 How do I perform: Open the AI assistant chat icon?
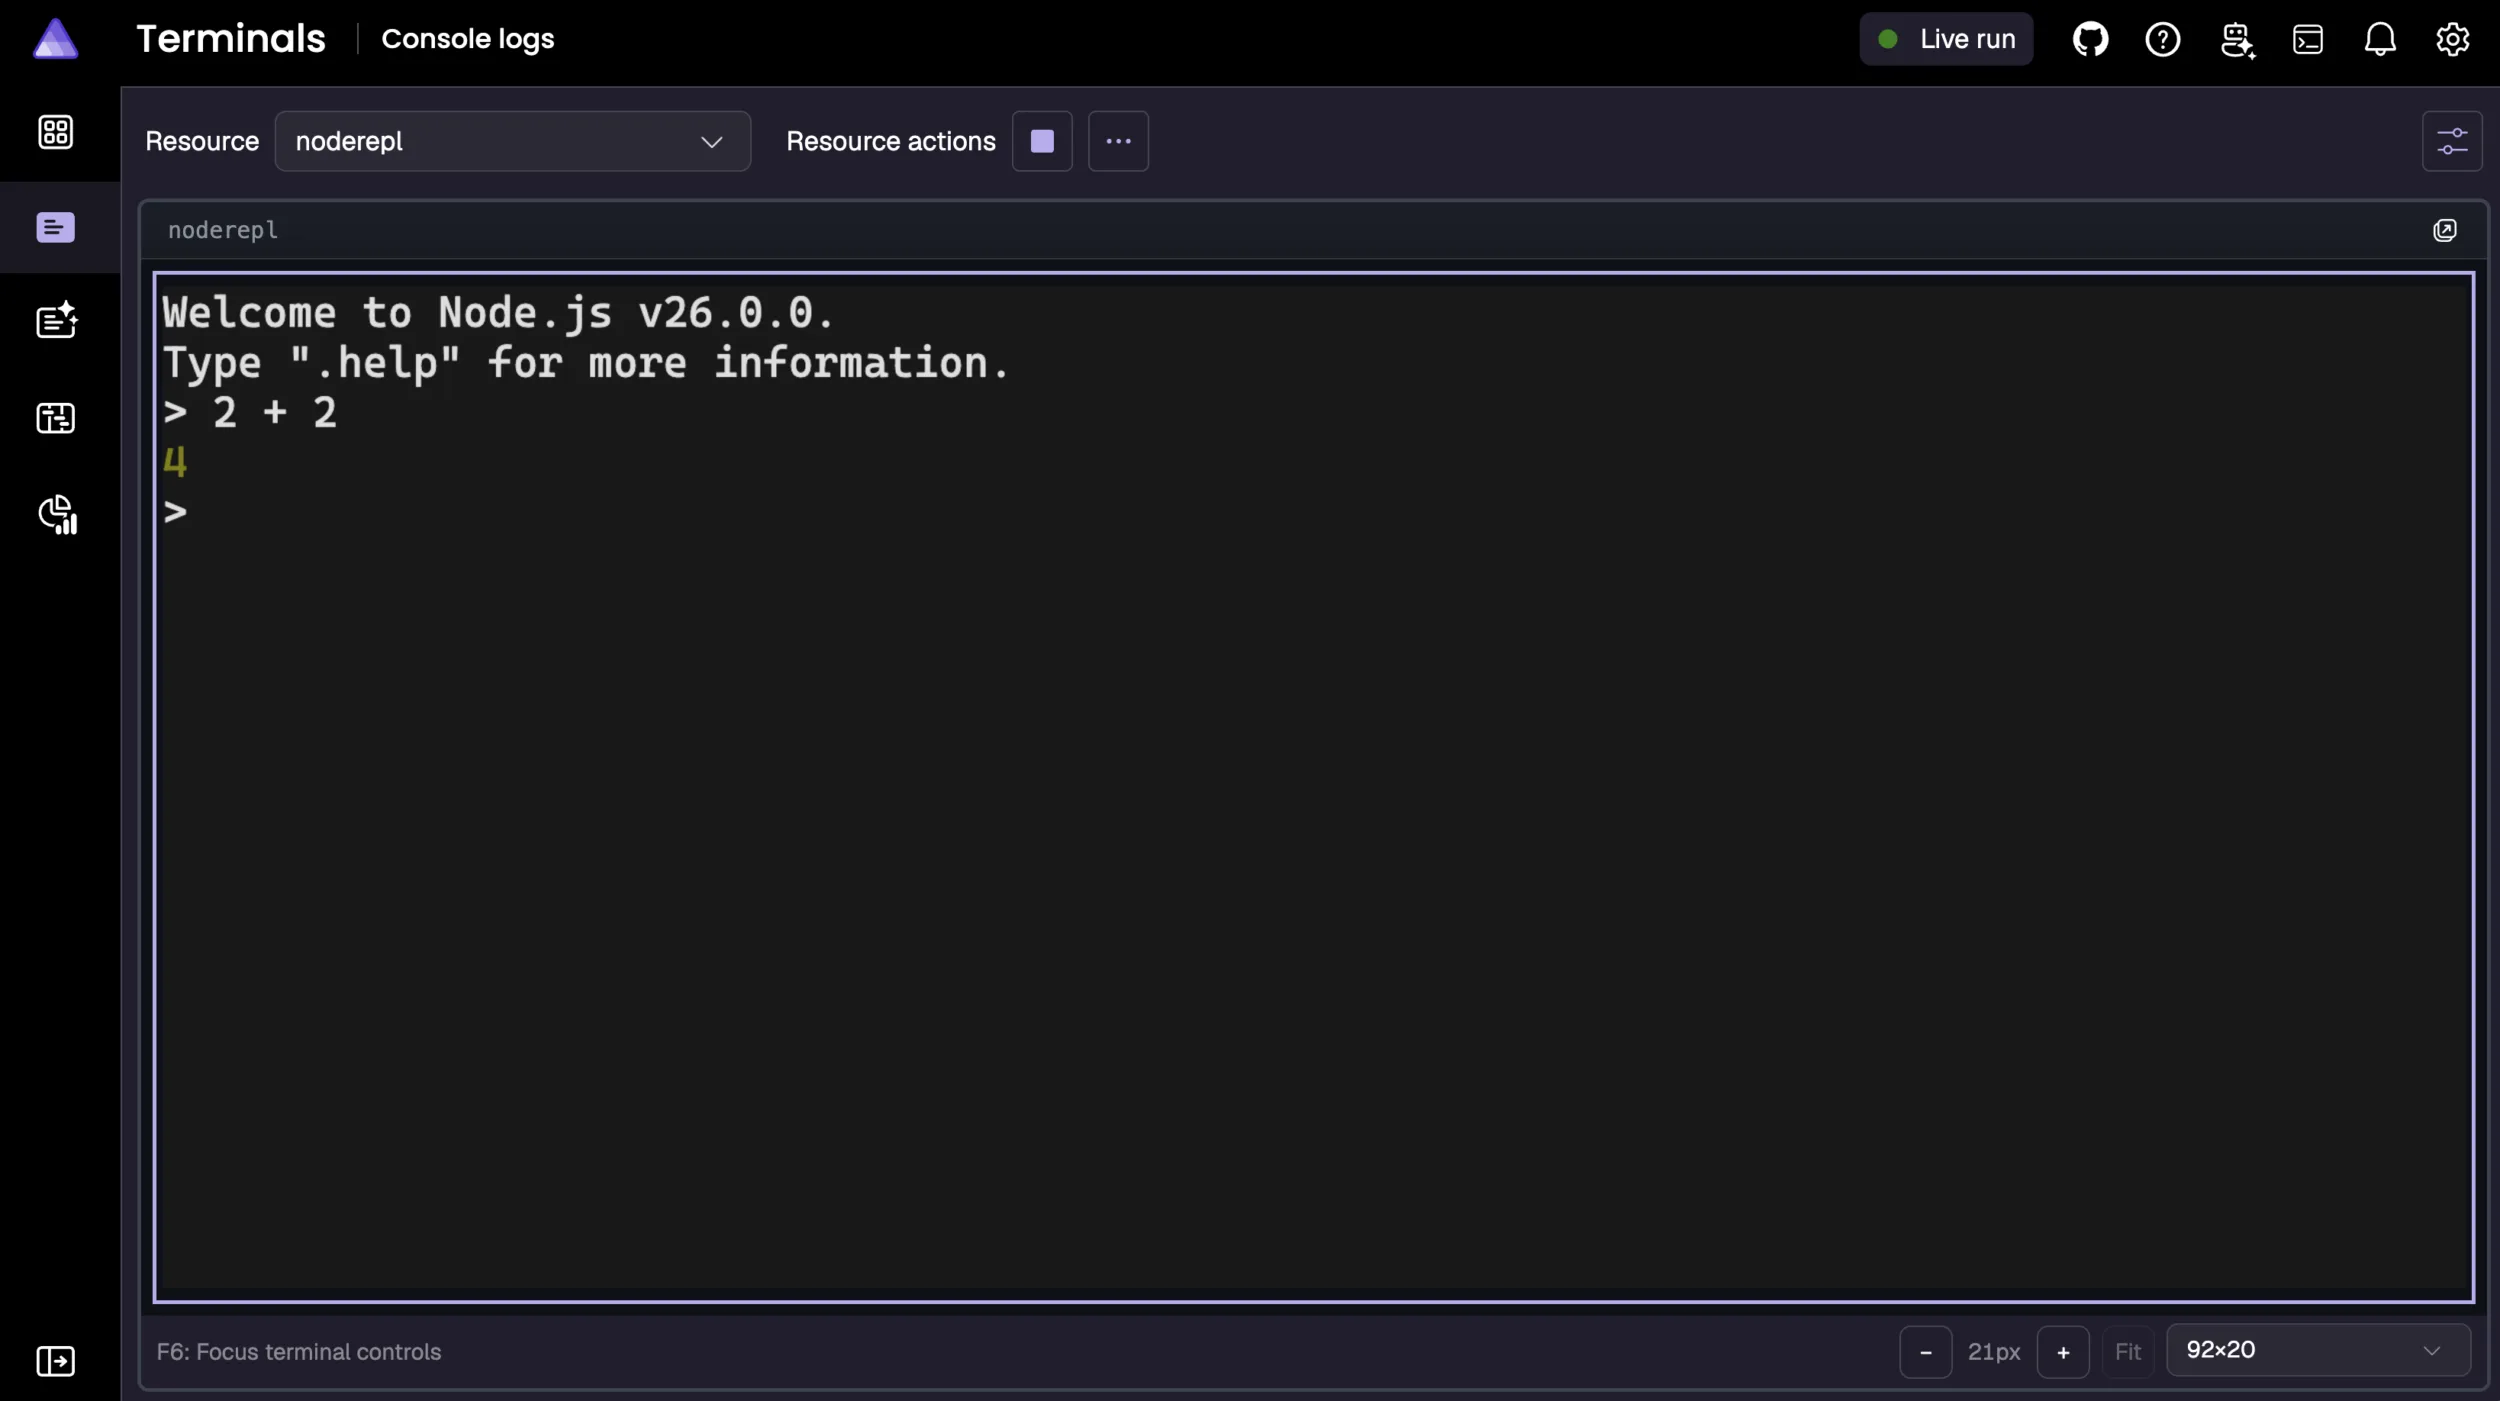pyautogui.click(x=2237, y=40)
